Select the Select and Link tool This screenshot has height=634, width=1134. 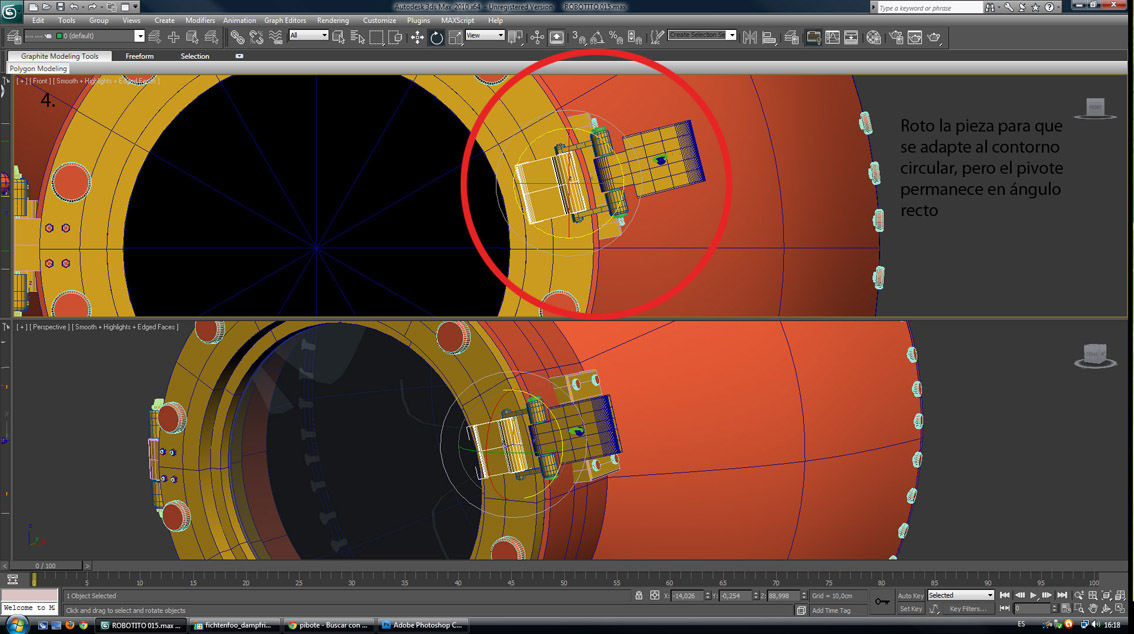(x=237, y=37)
